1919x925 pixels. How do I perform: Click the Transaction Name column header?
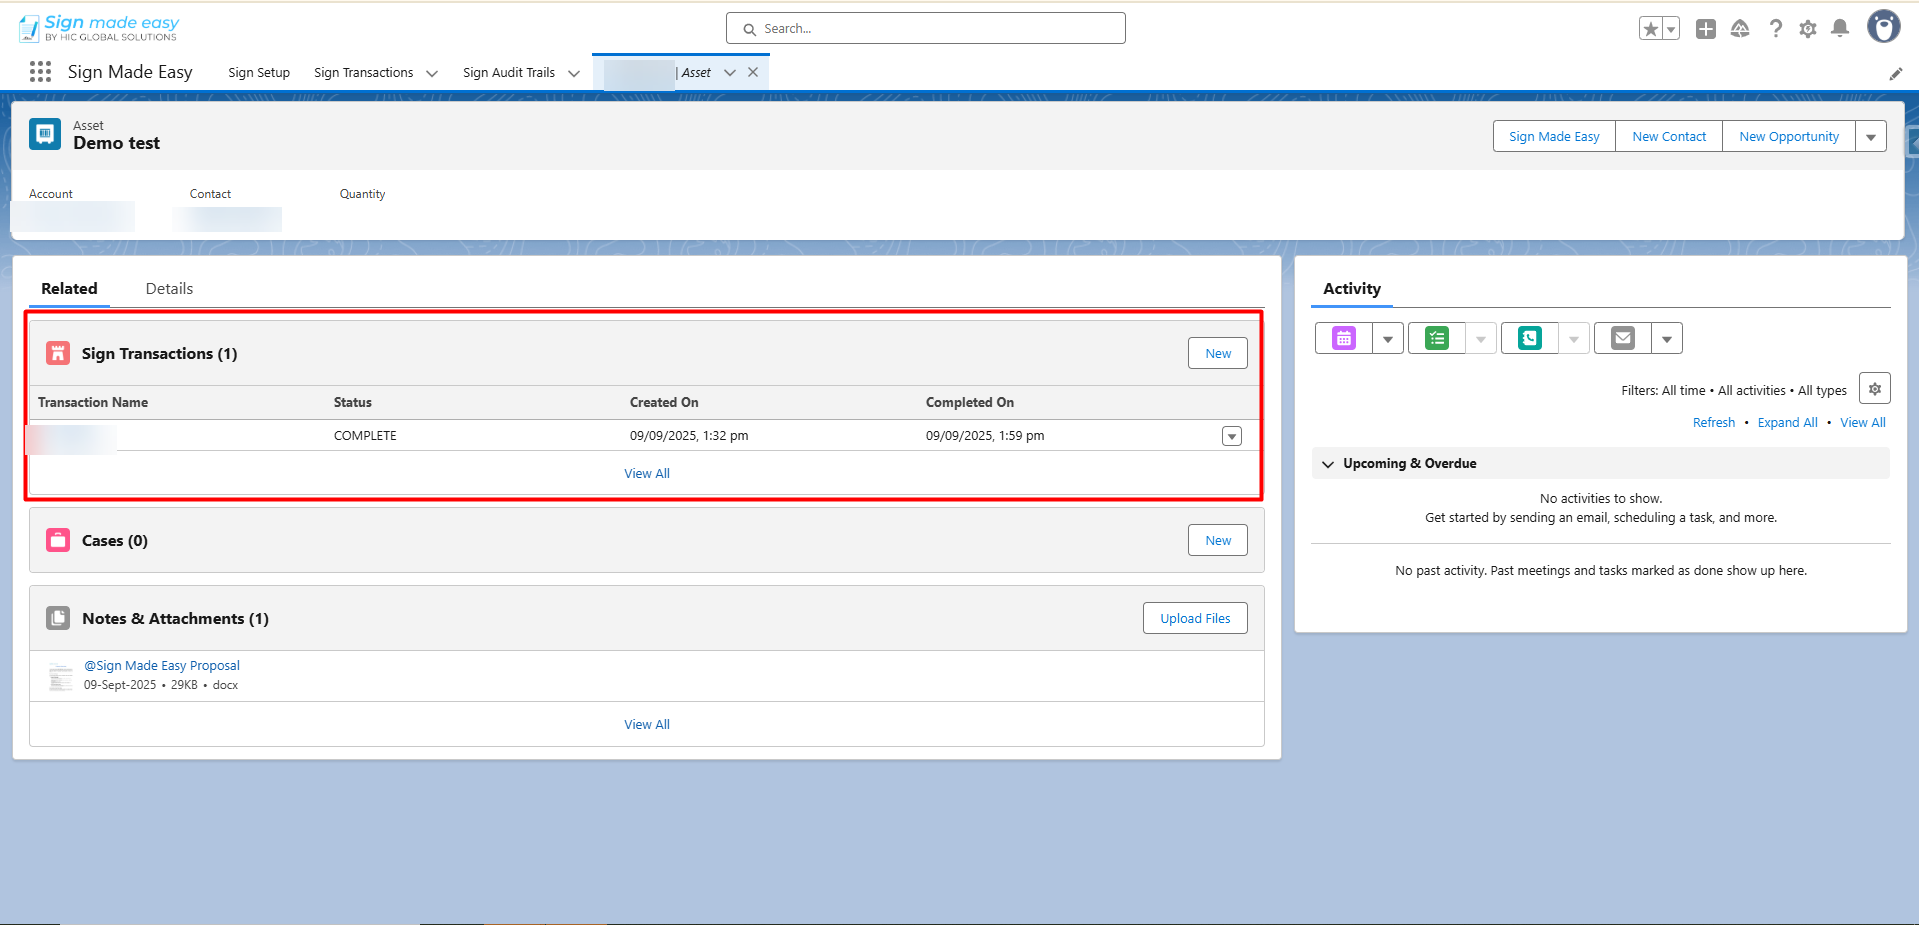[x=93, y=402]
